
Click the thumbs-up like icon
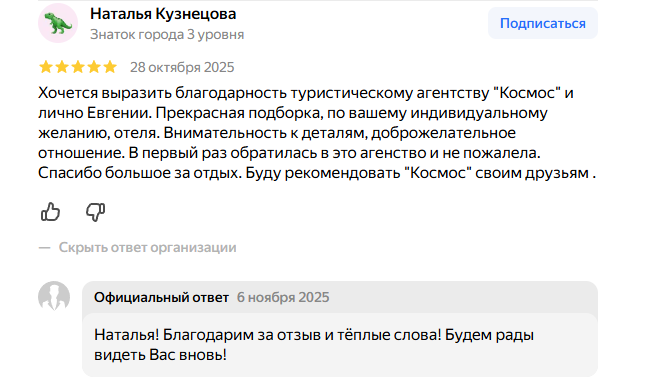[51, 212]
